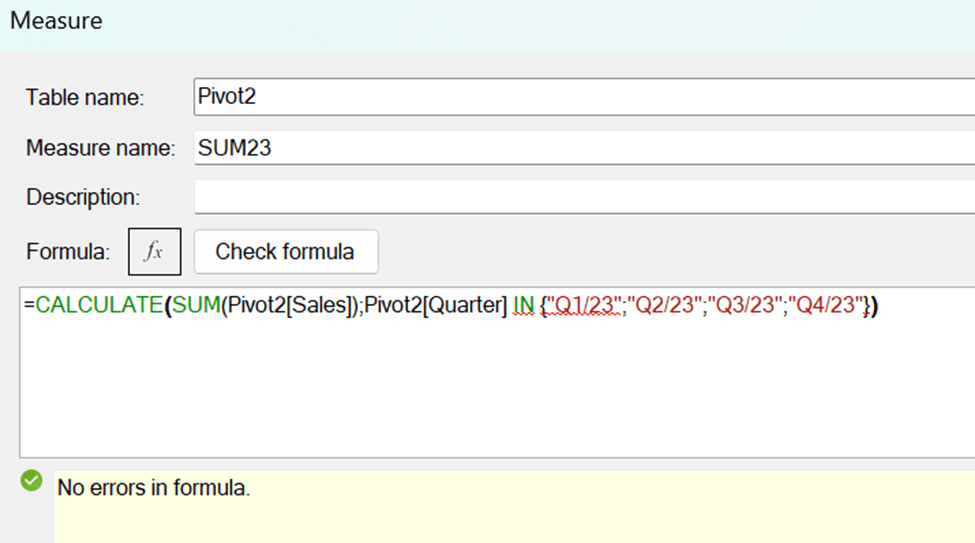
Task: Click Pivot2[Sales] reference in the formula
Action: point(289,307)
